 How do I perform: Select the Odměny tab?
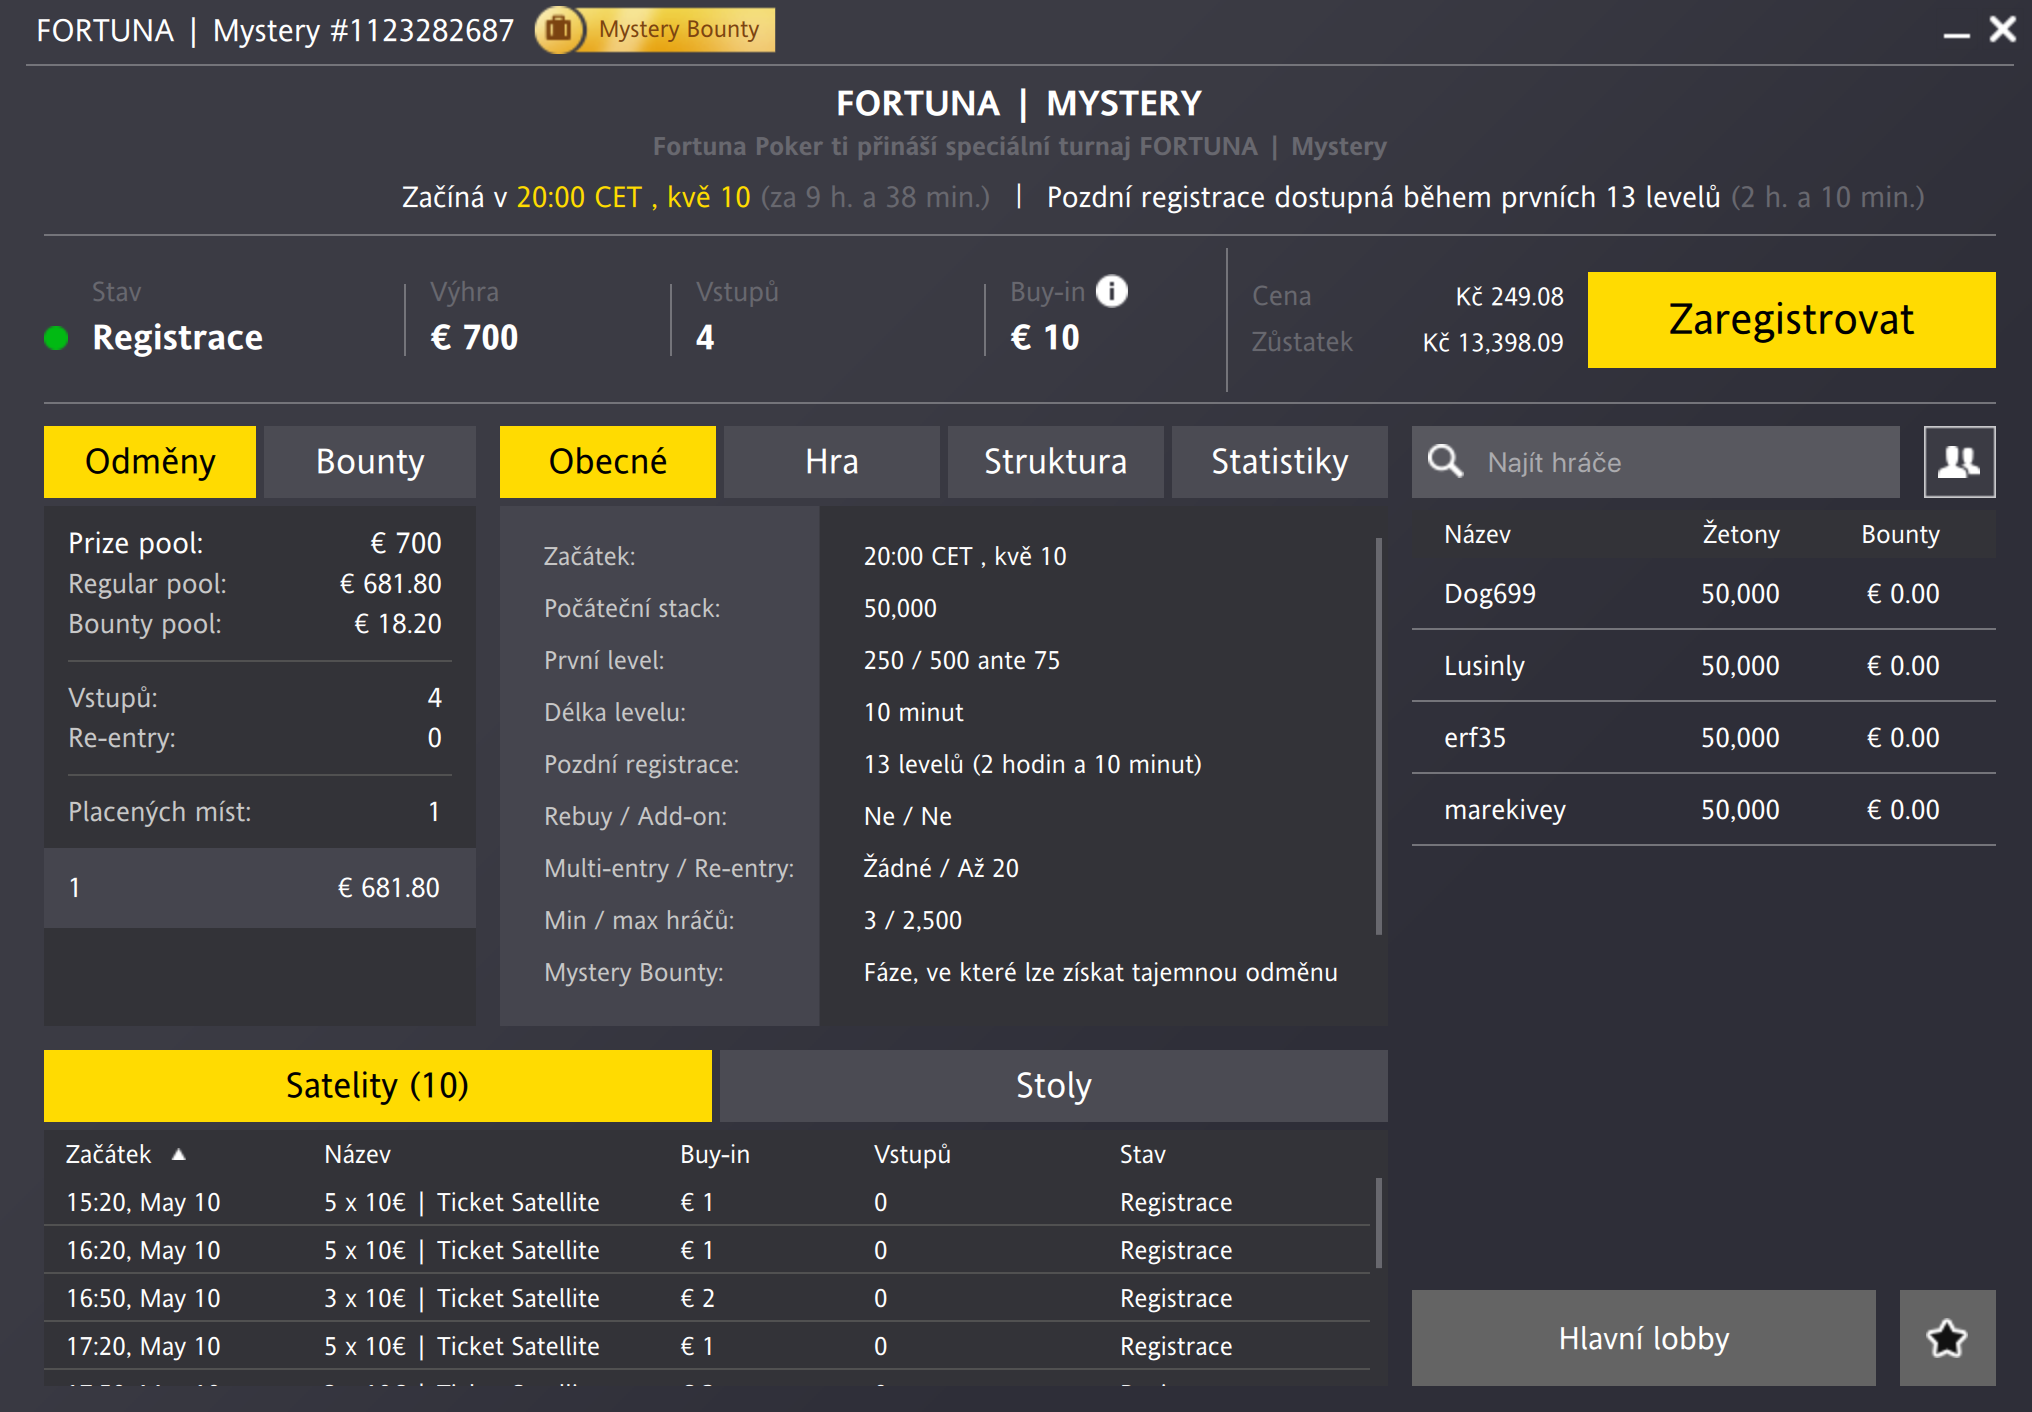tap(149, 461)
